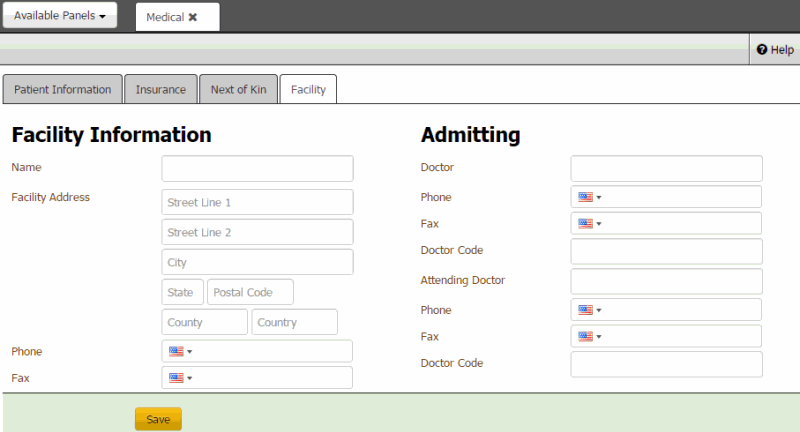This screenshot has width=800, height=432.
Task: Switch to the Patient Information tab
Action: click(63, 89)
